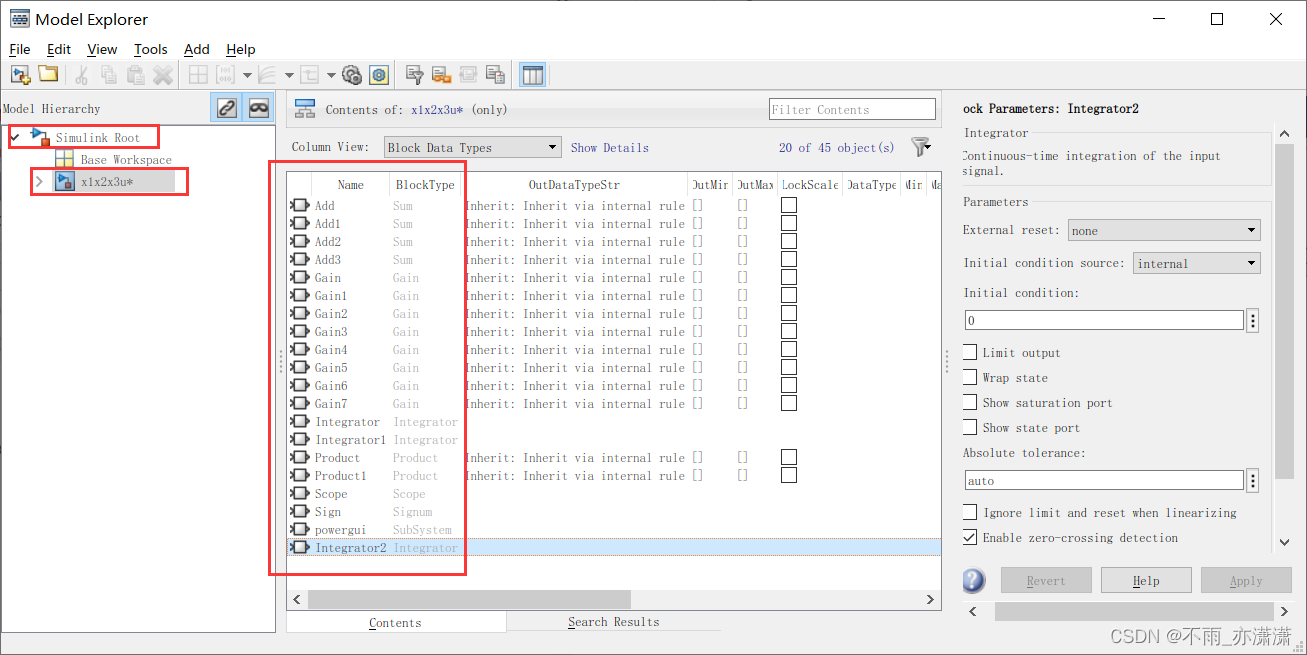Click the New Model toolbar icon
This screenshot has width=1307, height=655.
pos(20,75)
